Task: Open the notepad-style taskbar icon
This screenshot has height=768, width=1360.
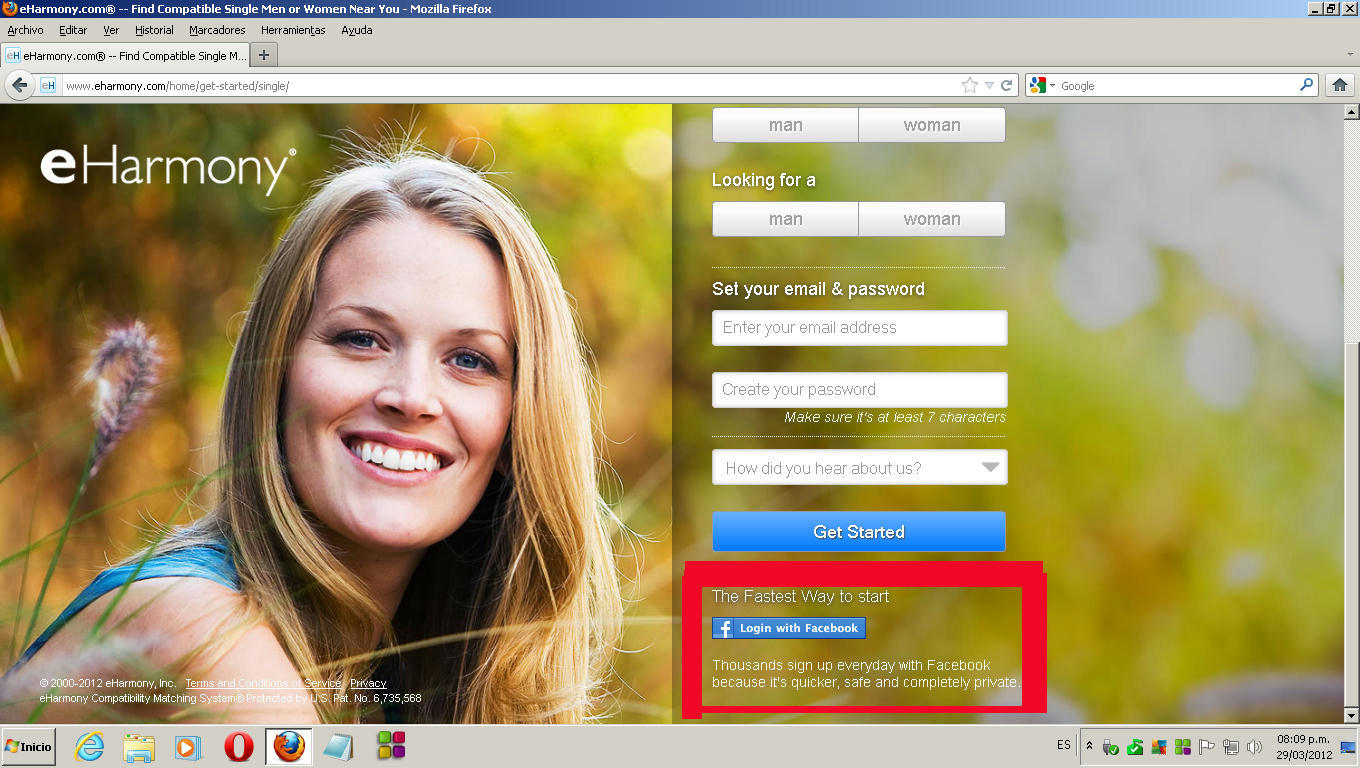Action: [338, 747]
